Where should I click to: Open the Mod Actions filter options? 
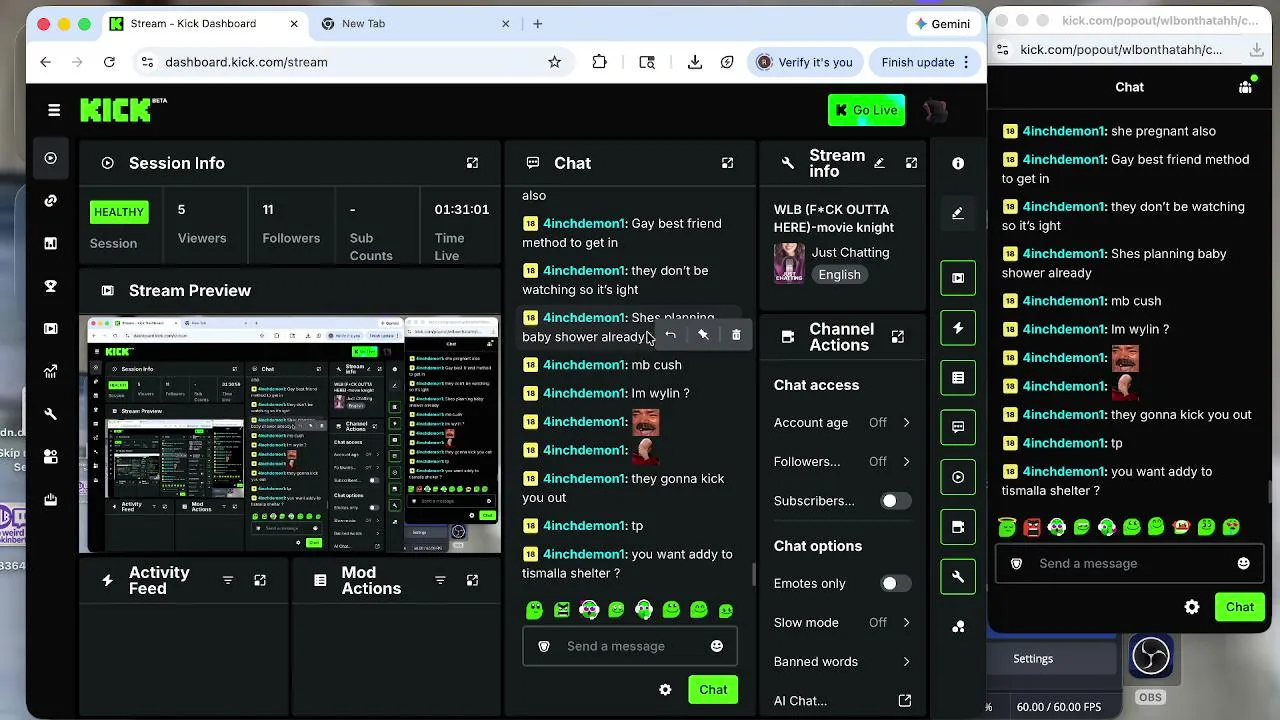coord(440,581)
